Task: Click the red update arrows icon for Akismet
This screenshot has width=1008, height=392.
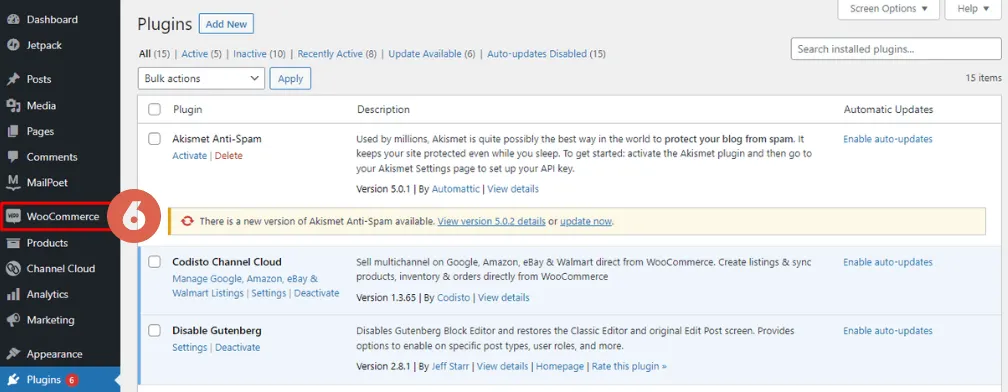Action: (x=187, y=221)
